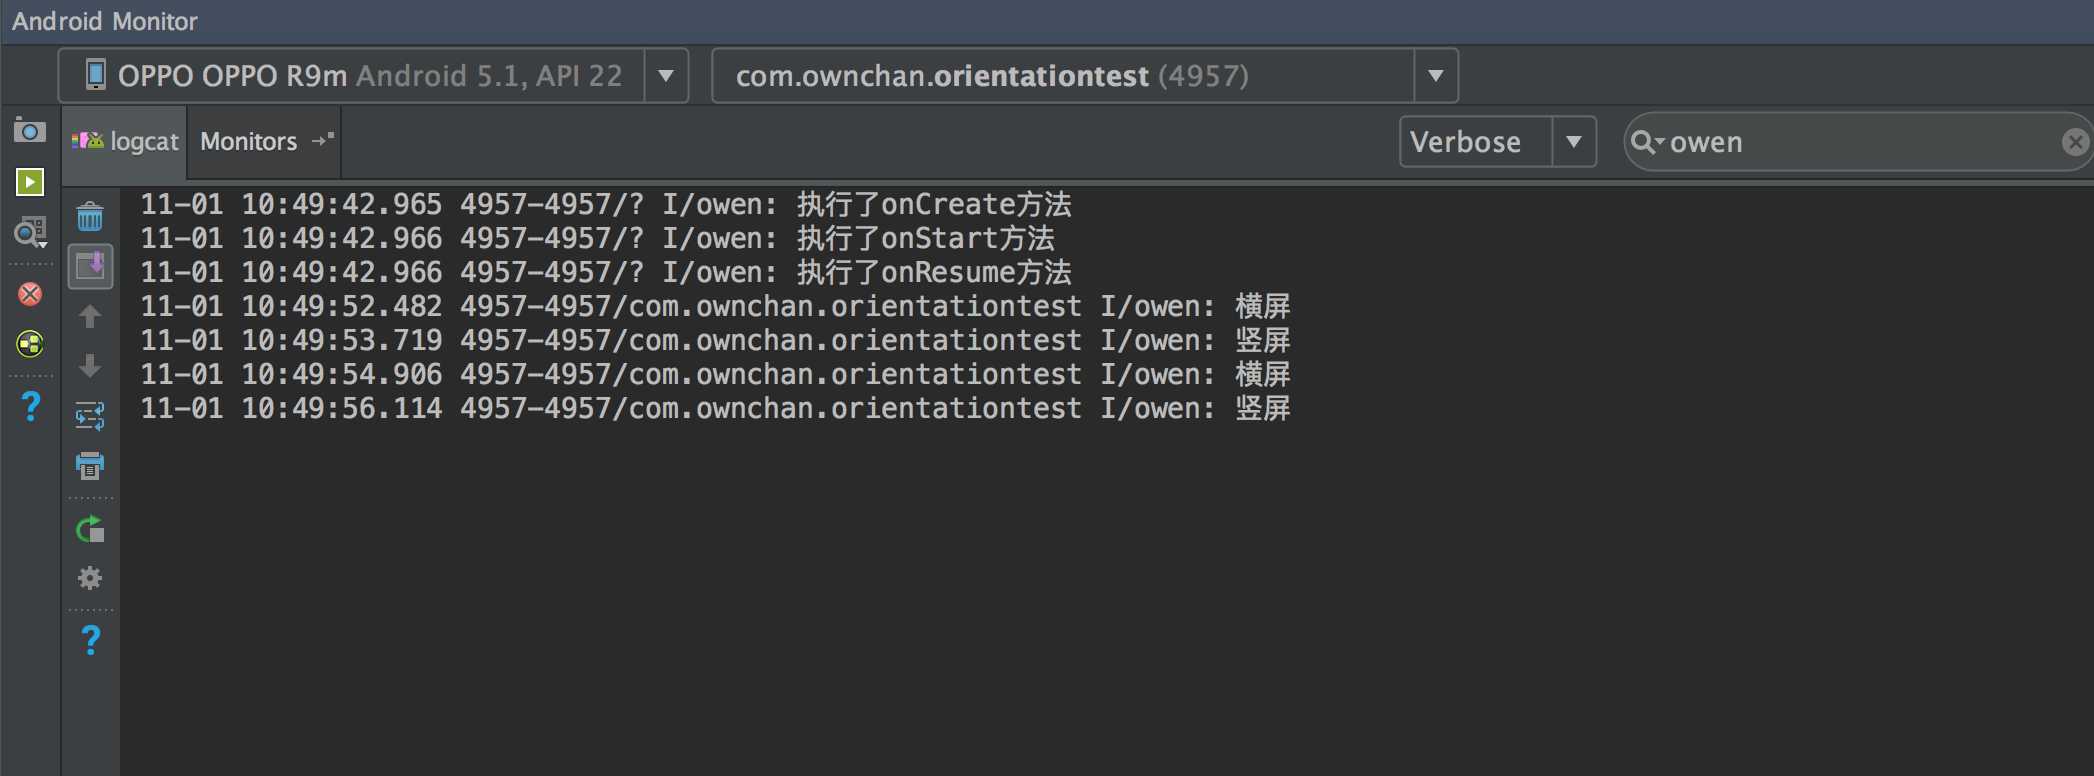Image resolution: width=2094 pixels, height=776 pixels.
Task: Click the Verbose dropdown arrow
Action: [x=1574, y=142]
